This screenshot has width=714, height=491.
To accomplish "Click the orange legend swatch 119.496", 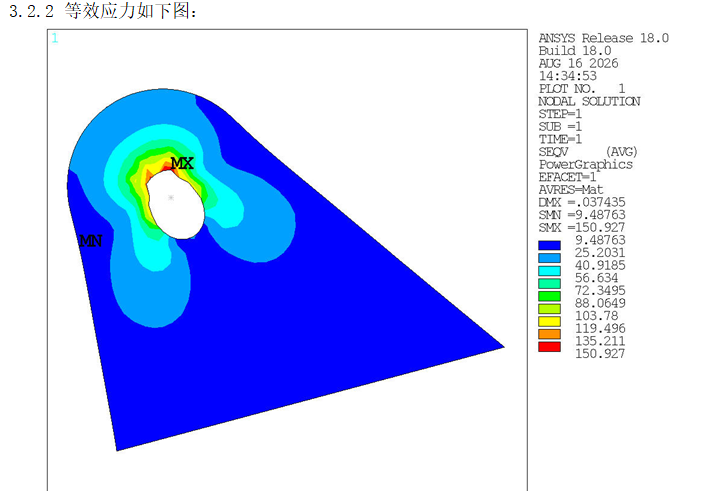I will point(549,334).
